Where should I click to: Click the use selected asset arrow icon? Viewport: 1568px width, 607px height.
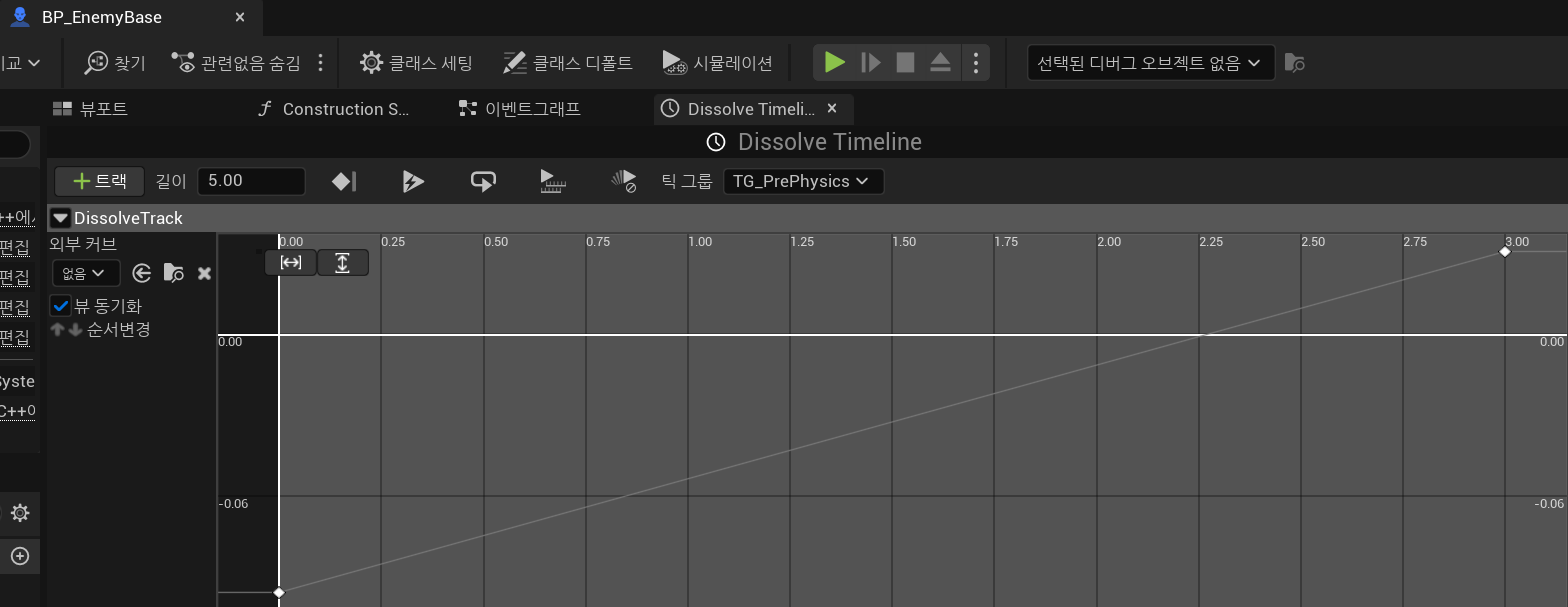click(x=142, y=273)
